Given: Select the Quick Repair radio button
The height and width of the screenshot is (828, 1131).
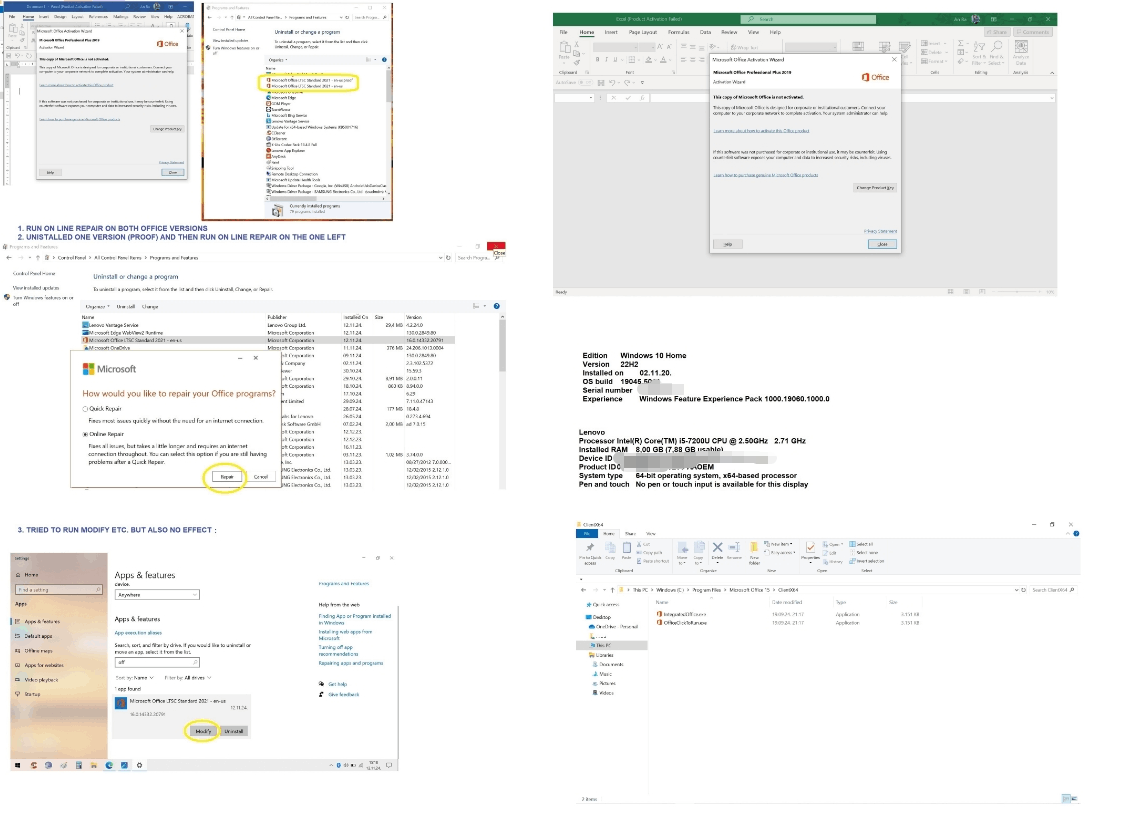Looking at the screenshot, I should [85, 409].
